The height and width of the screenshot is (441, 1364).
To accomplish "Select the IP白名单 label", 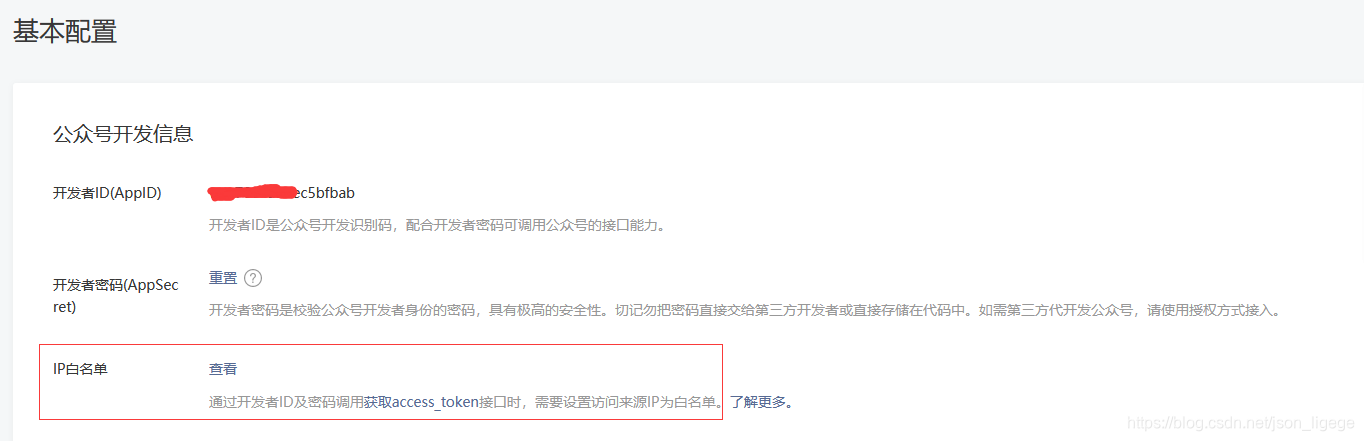I will [x=80, y=369].
